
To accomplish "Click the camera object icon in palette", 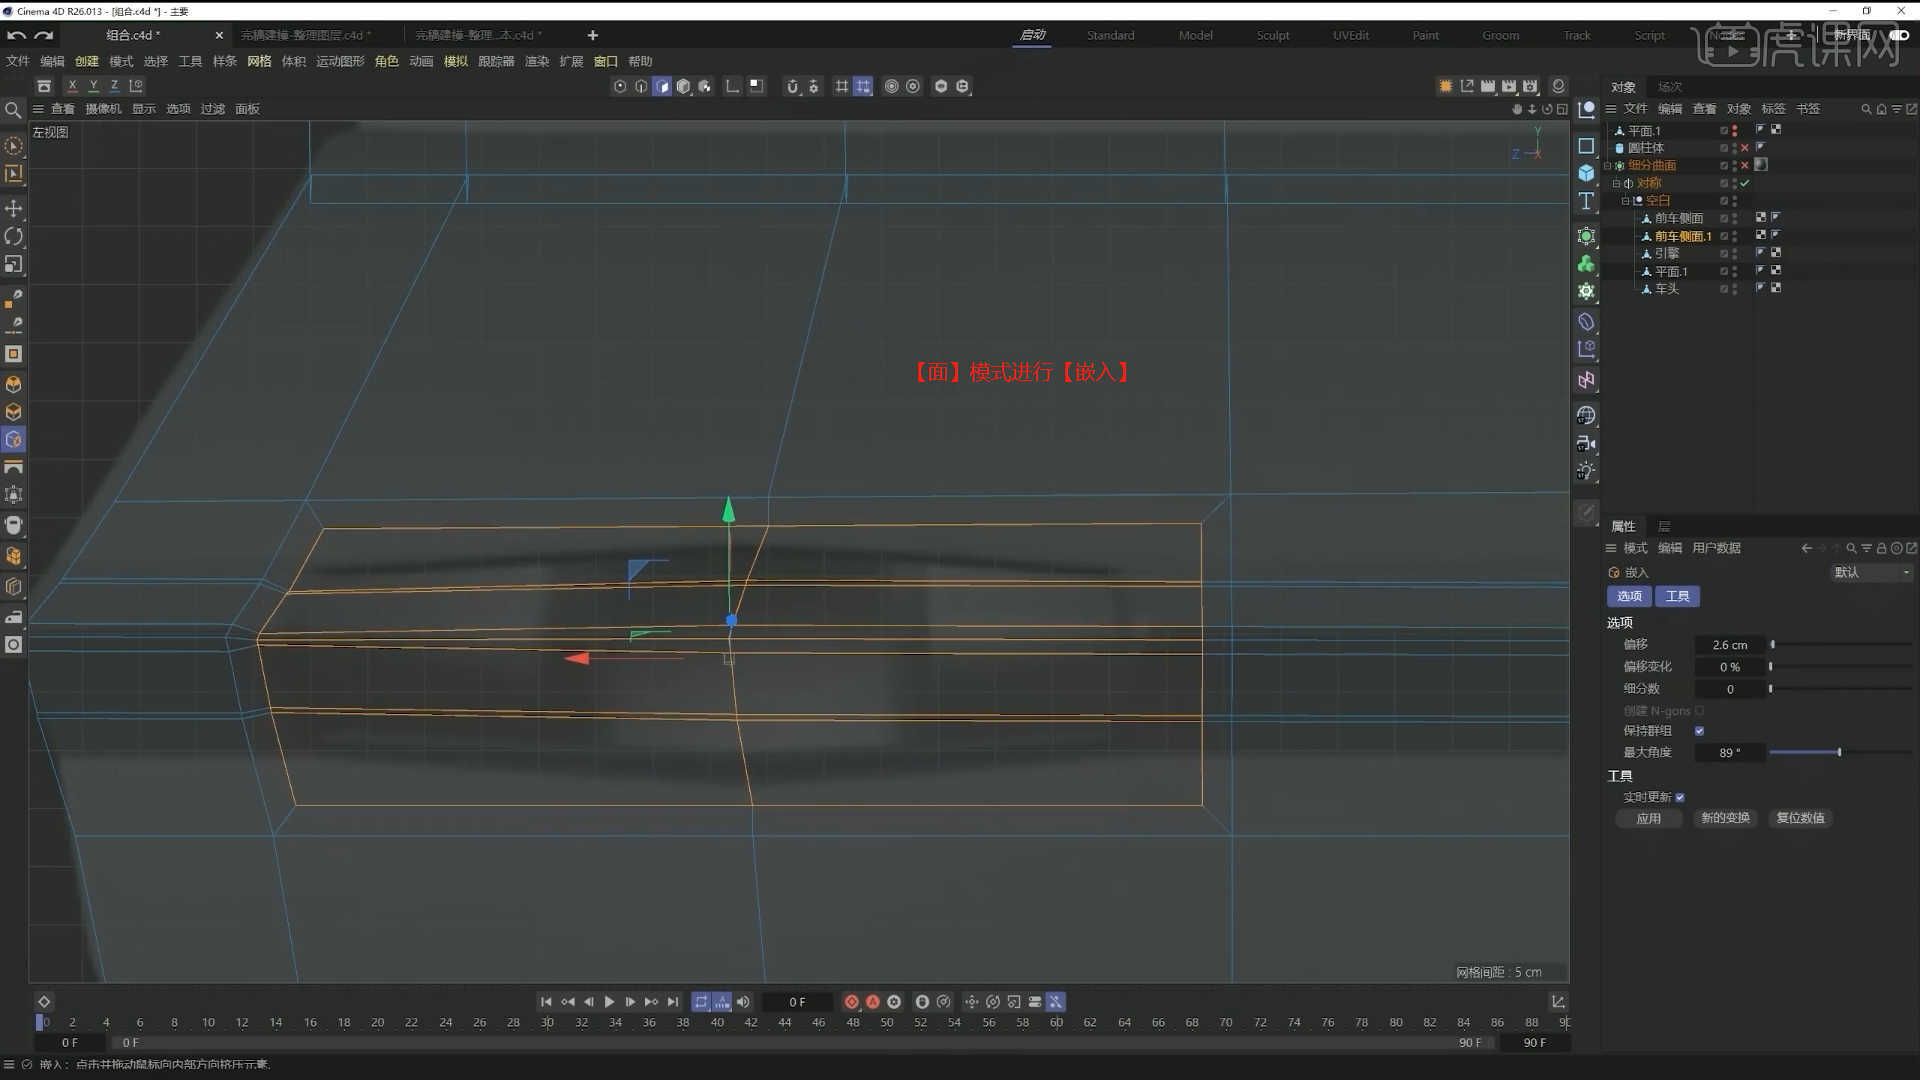I will click(x=1586, y=443).
